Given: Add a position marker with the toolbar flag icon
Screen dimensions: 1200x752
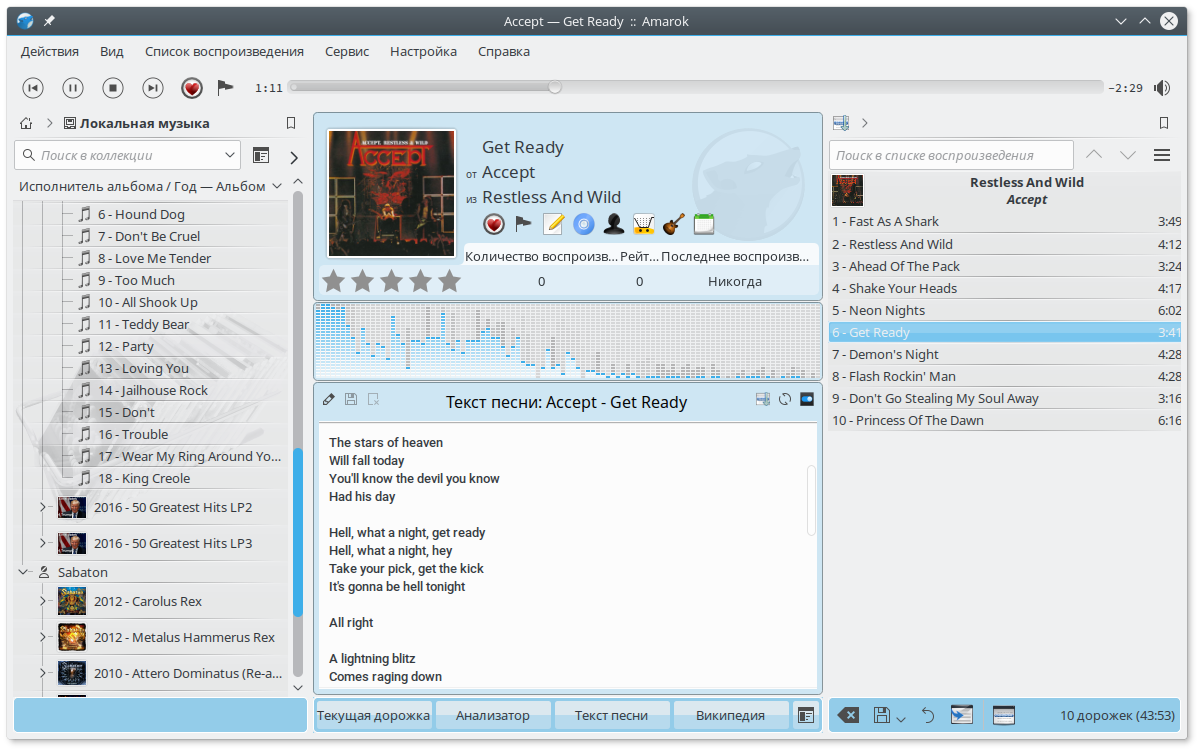Looking at the screenshot, I should pos(225,87).
